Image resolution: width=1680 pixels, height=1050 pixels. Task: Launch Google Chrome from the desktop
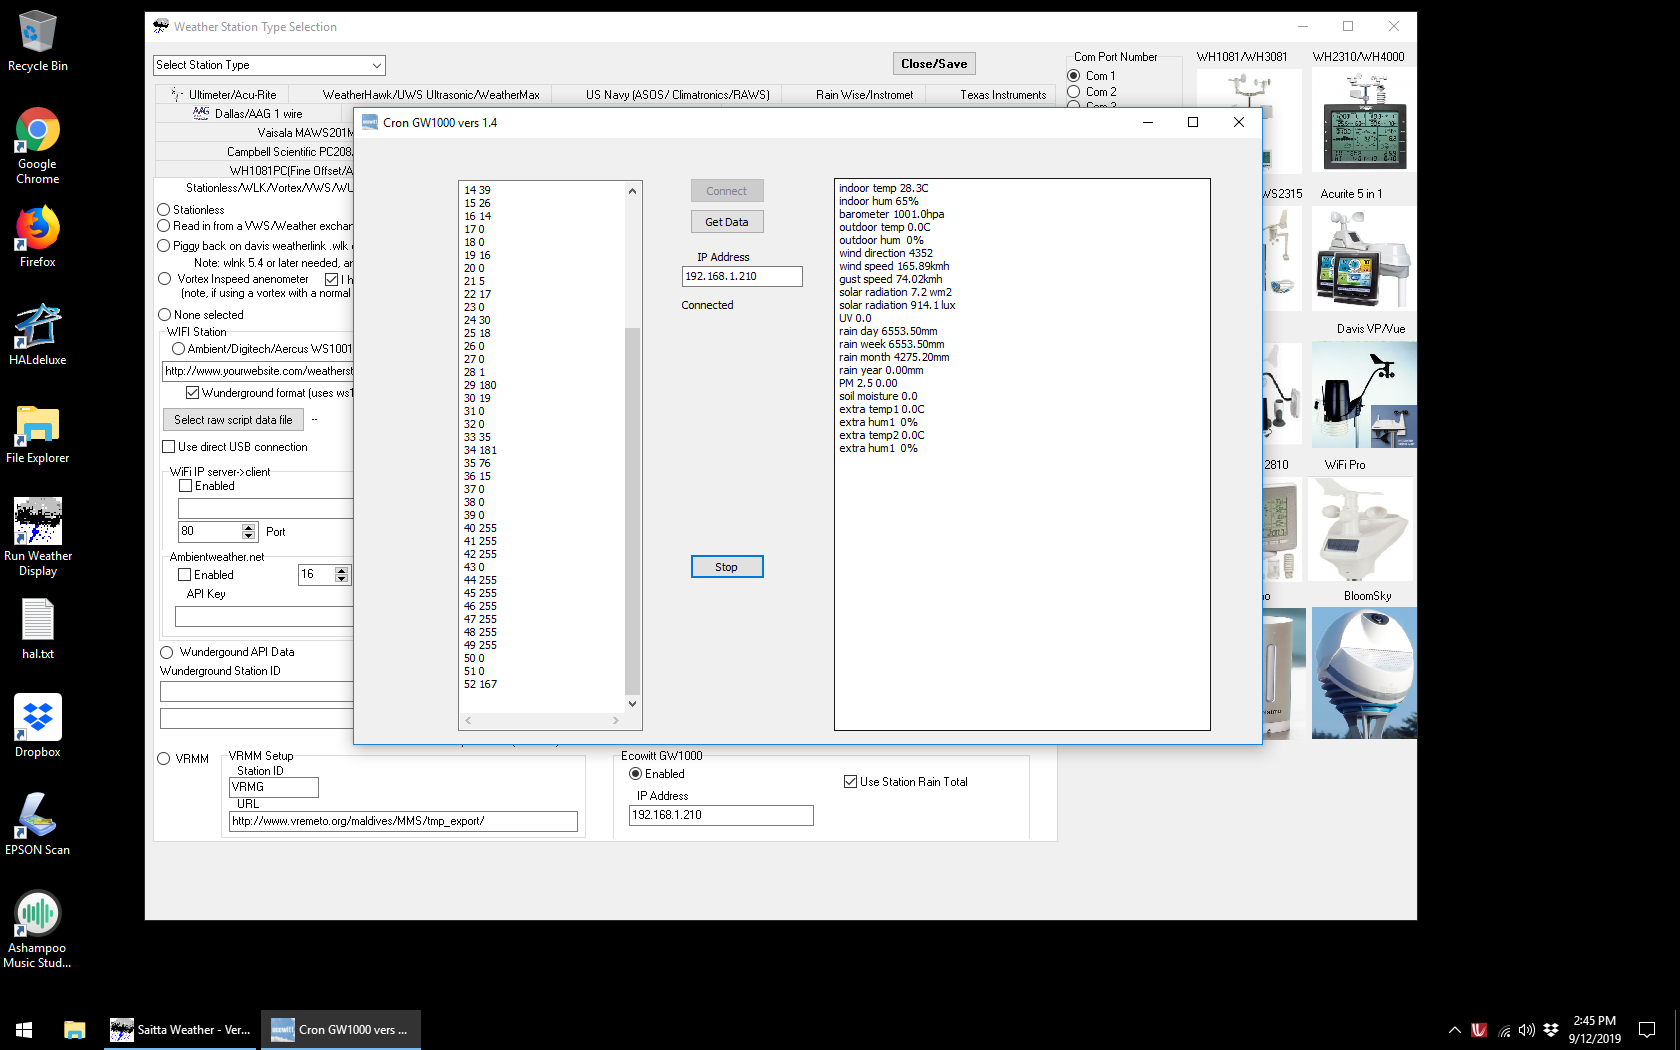(x=37, y=146)
